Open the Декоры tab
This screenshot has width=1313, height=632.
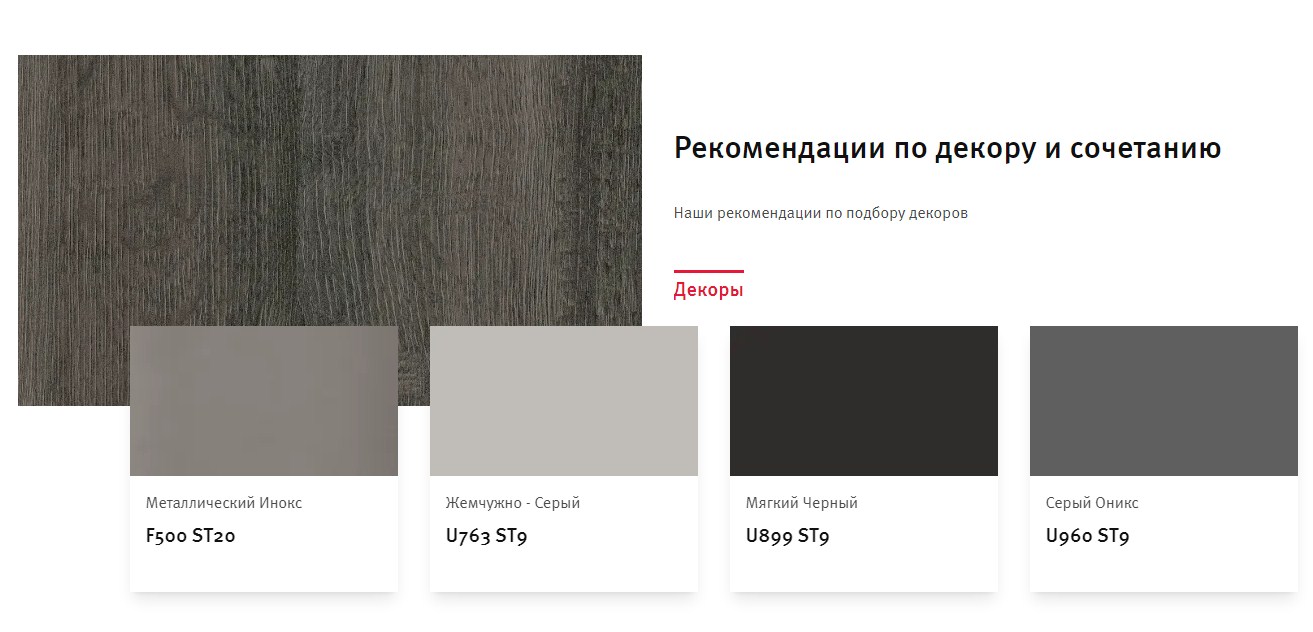coord(708,290)
